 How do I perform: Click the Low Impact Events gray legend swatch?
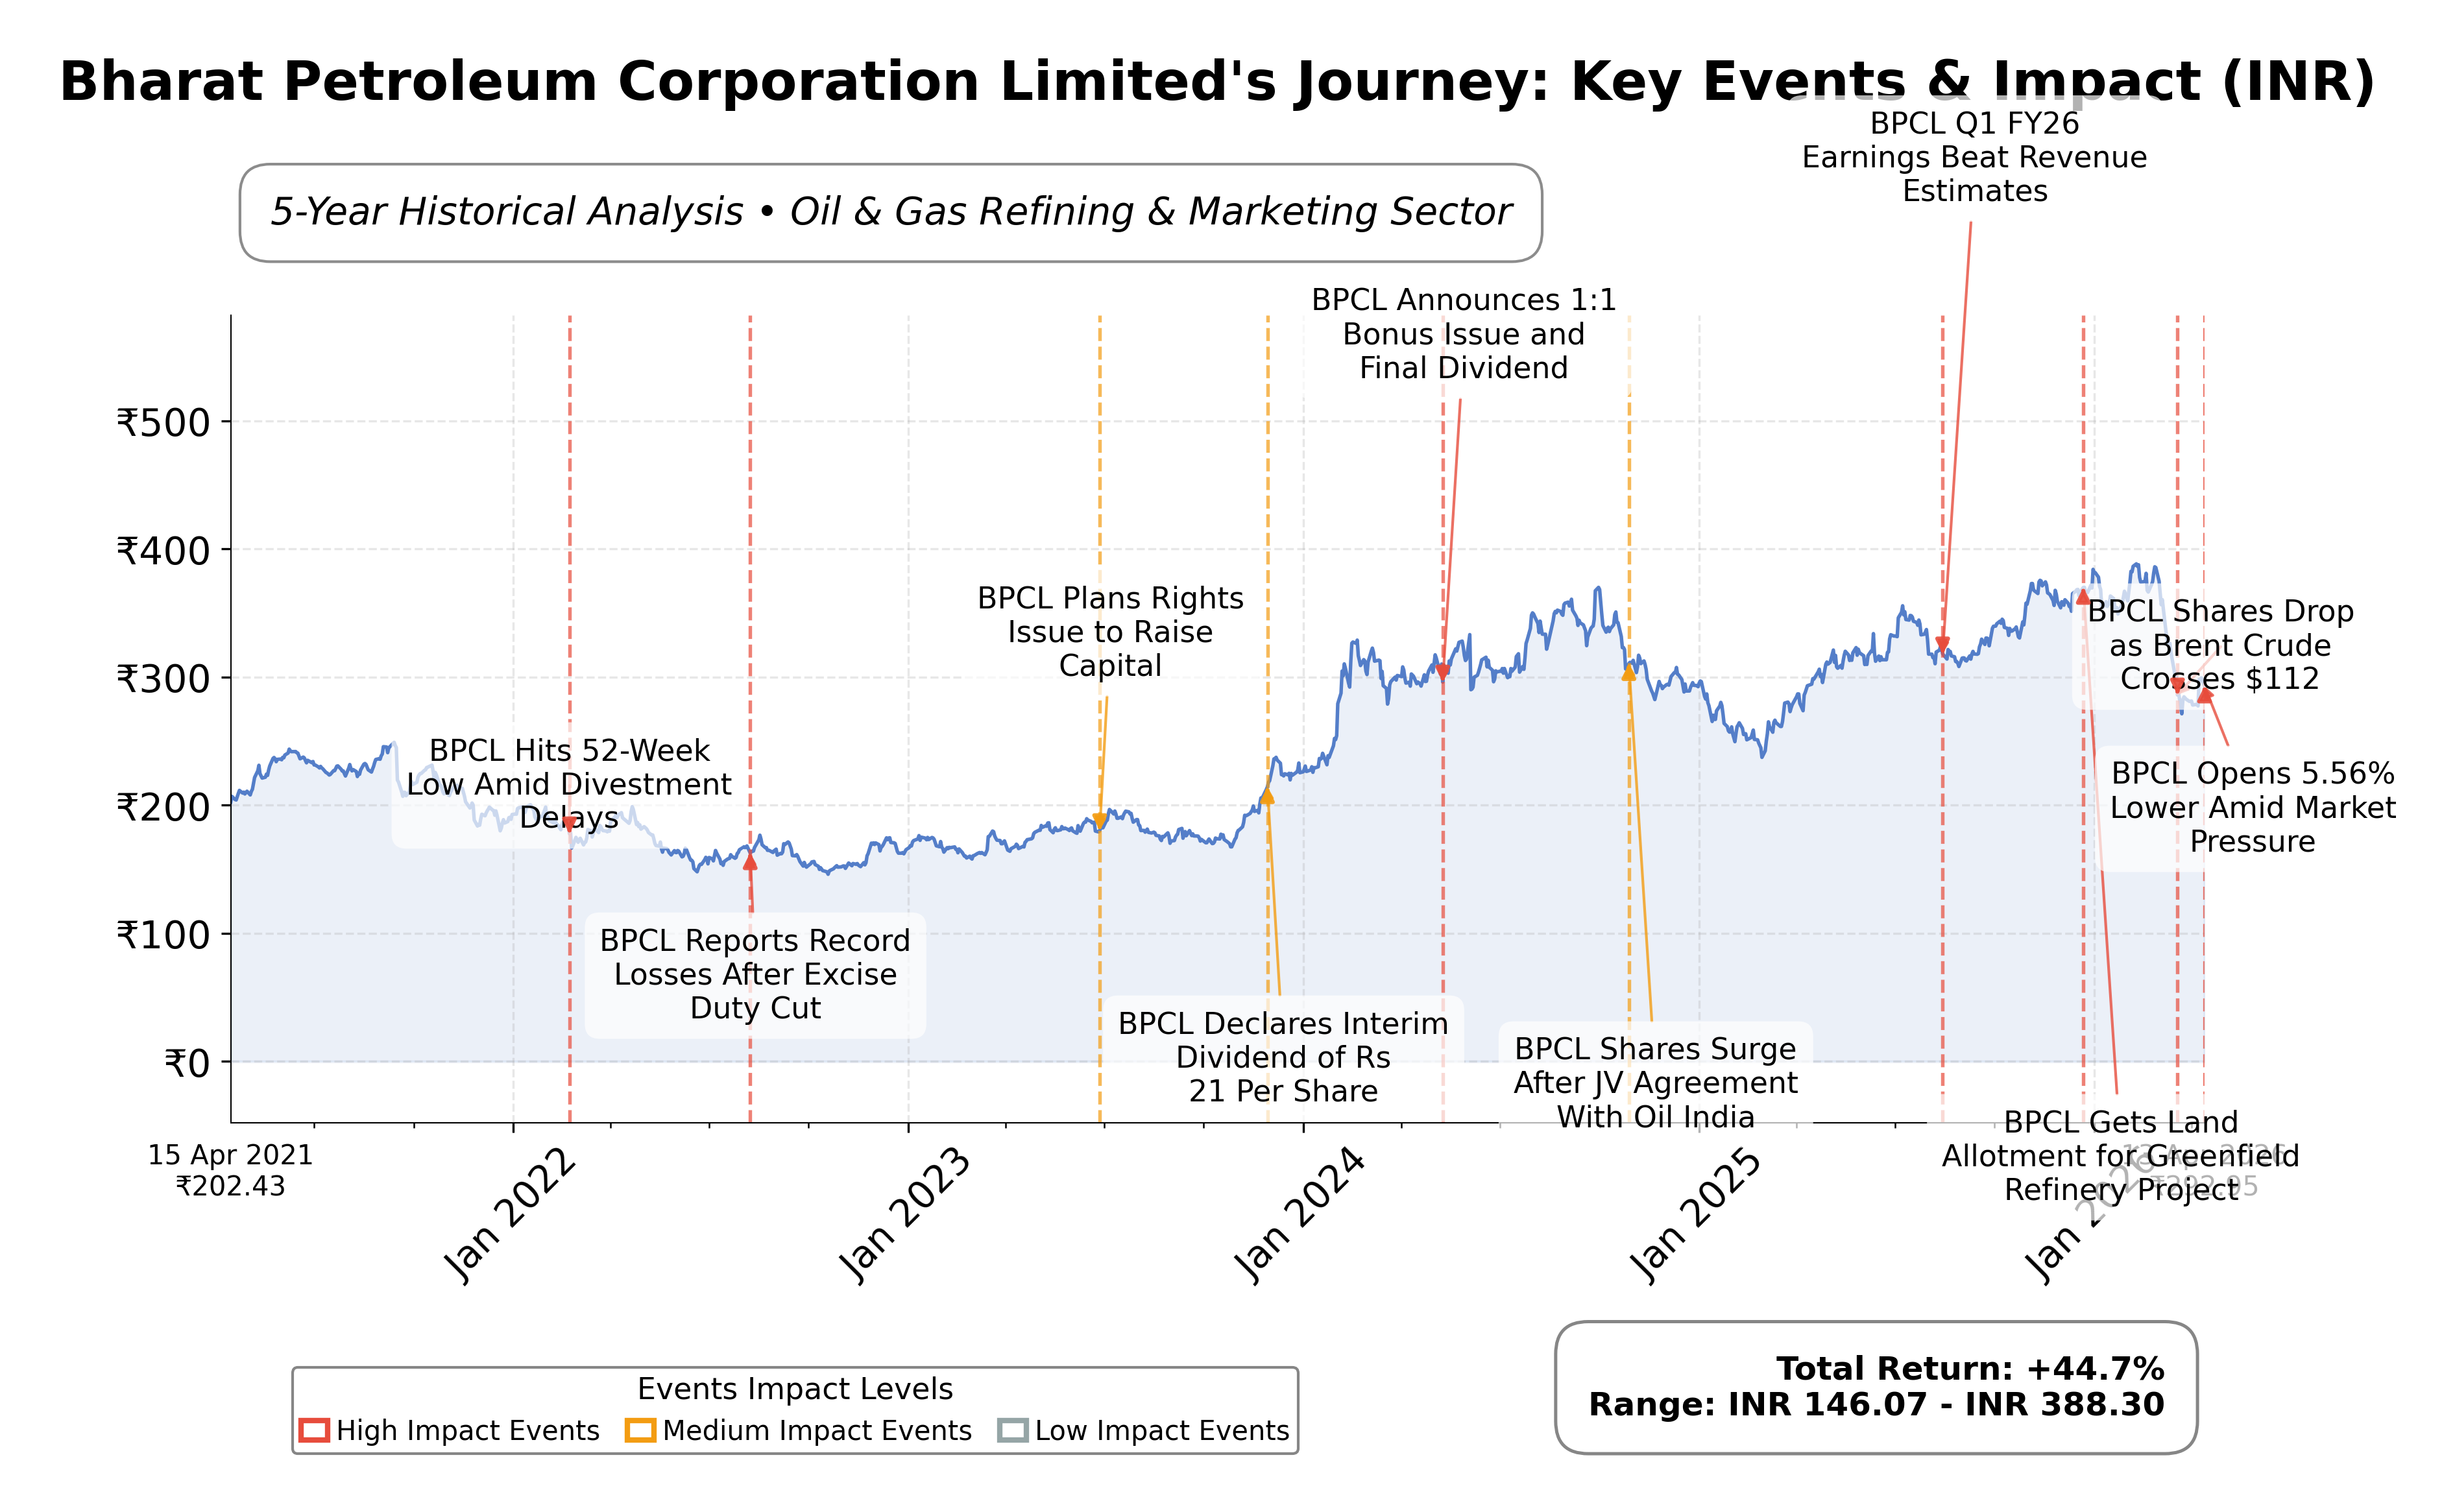1013,1430
